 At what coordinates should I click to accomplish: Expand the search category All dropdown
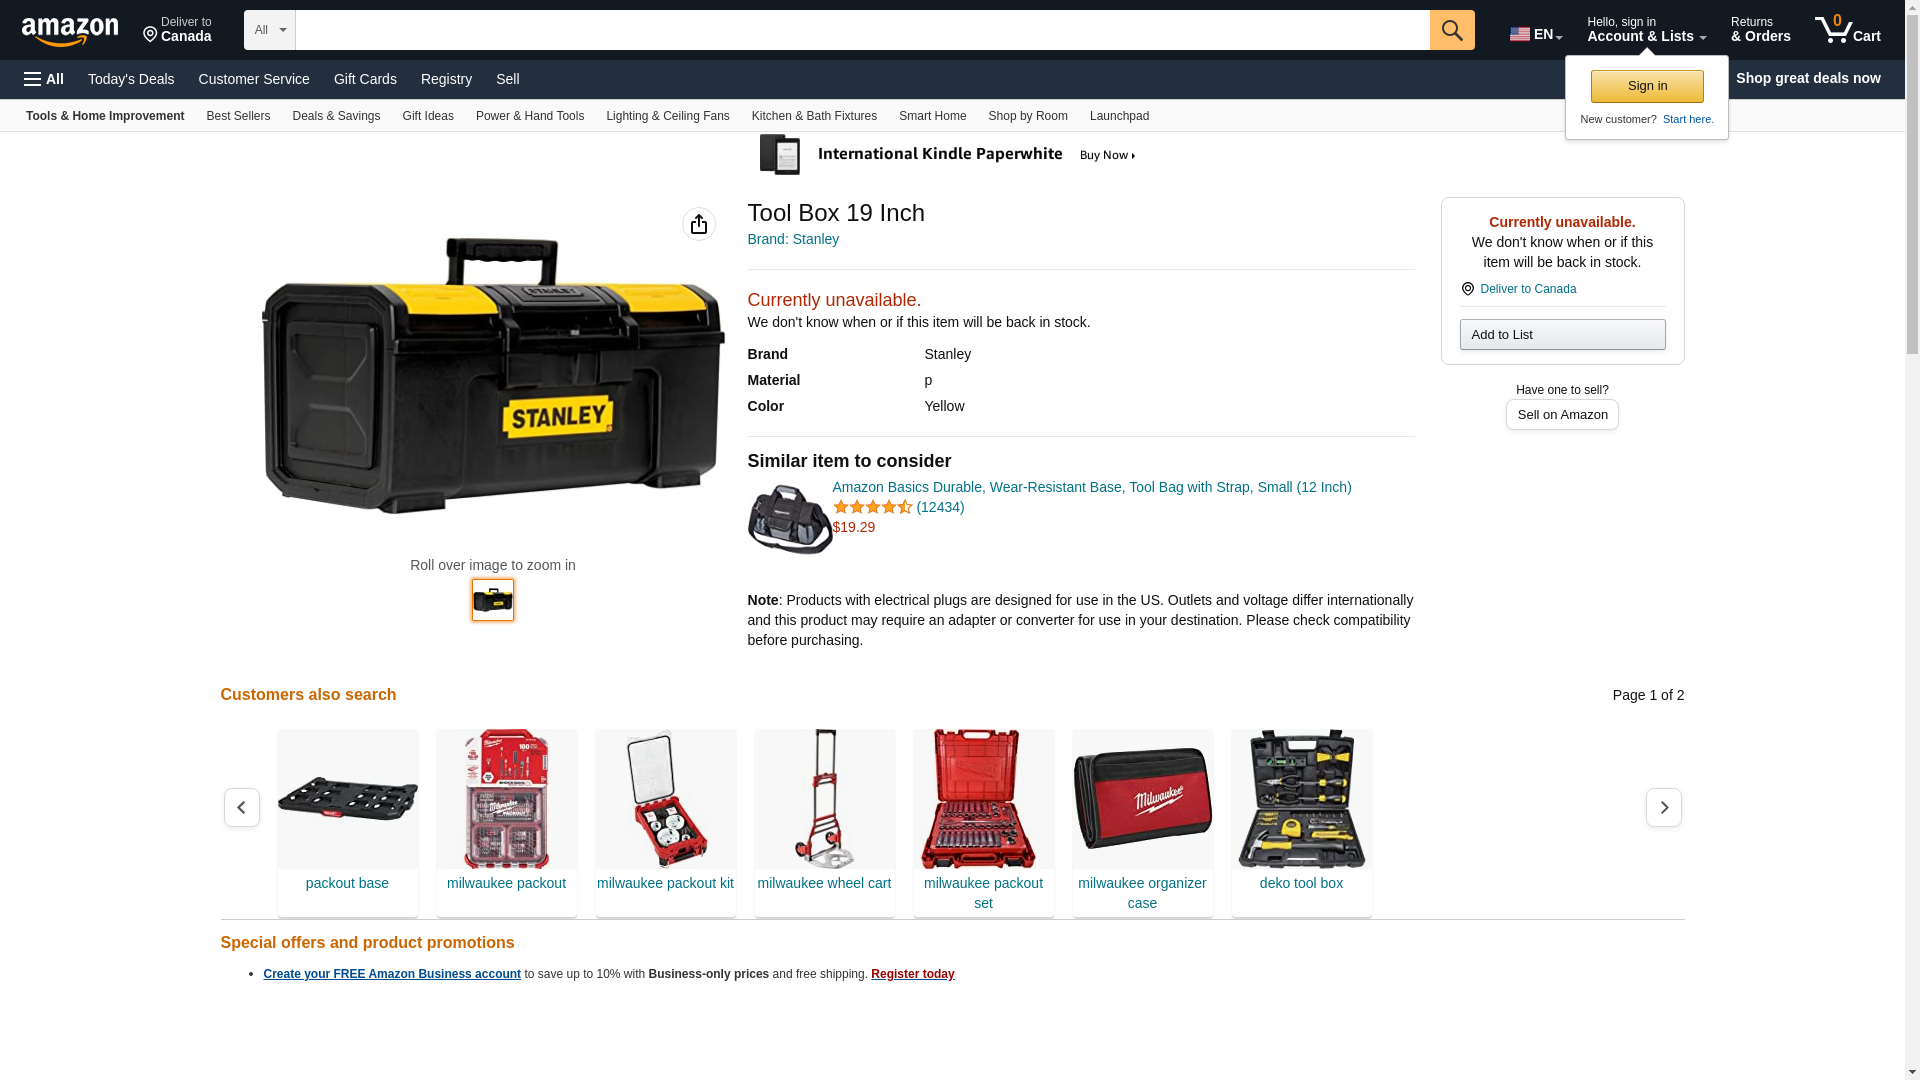coord(270,30)
